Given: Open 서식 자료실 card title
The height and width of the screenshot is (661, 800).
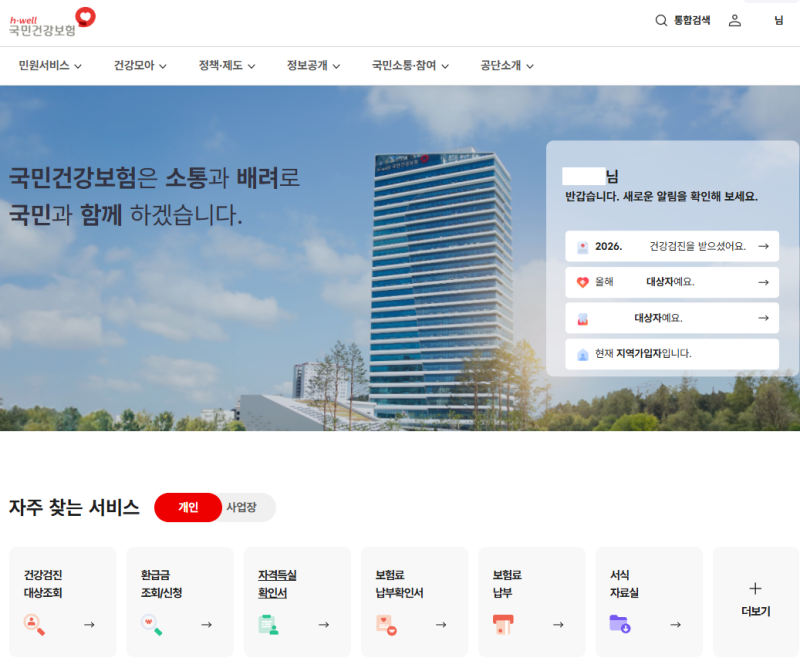Looking at the screenshot, I should coord(624,584).
